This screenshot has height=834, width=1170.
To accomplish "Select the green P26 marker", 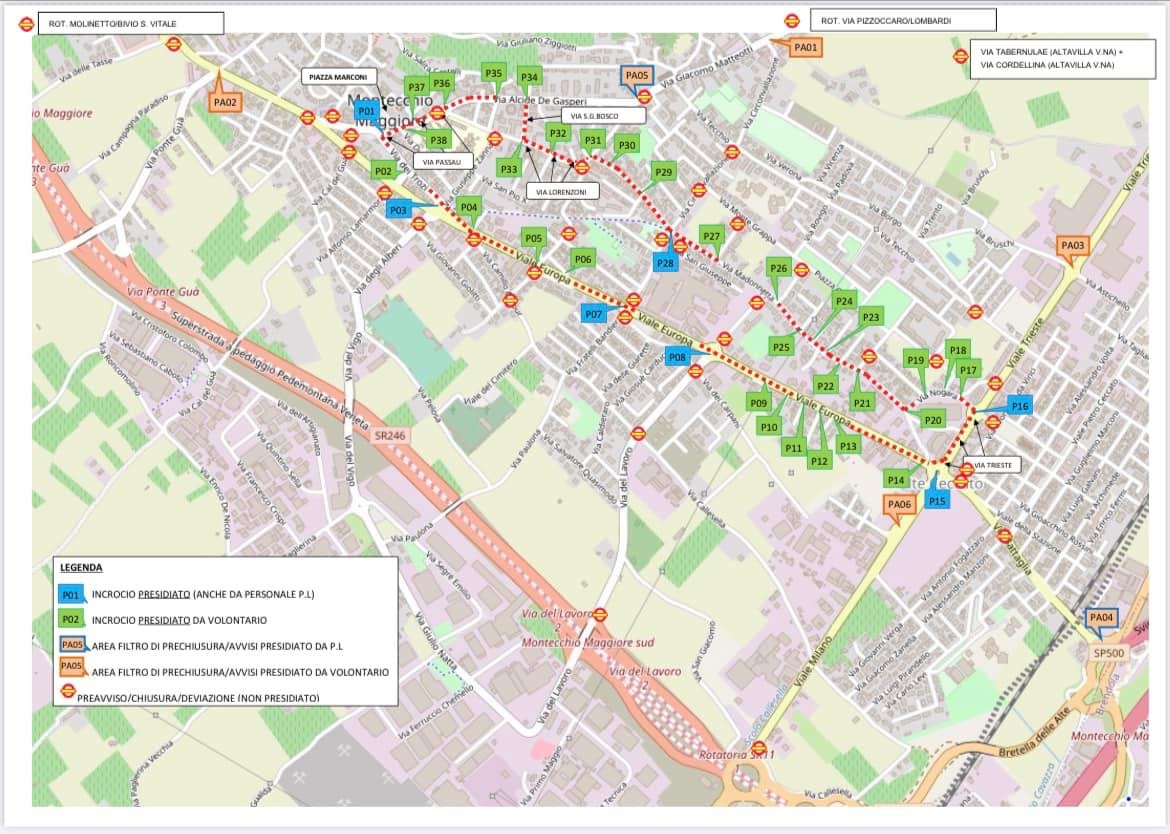I will click(779, 268).
